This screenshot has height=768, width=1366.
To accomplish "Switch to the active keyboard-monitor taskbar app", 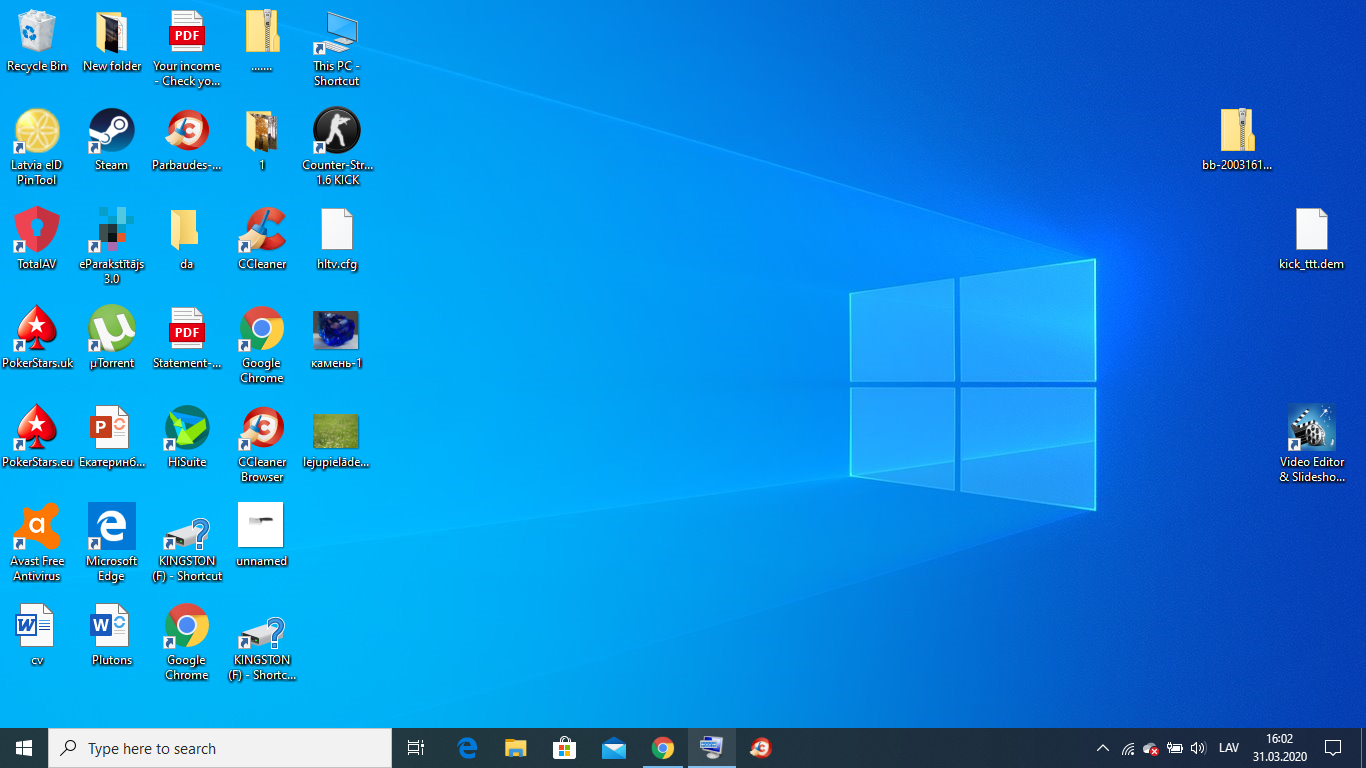I will [712, 748].
